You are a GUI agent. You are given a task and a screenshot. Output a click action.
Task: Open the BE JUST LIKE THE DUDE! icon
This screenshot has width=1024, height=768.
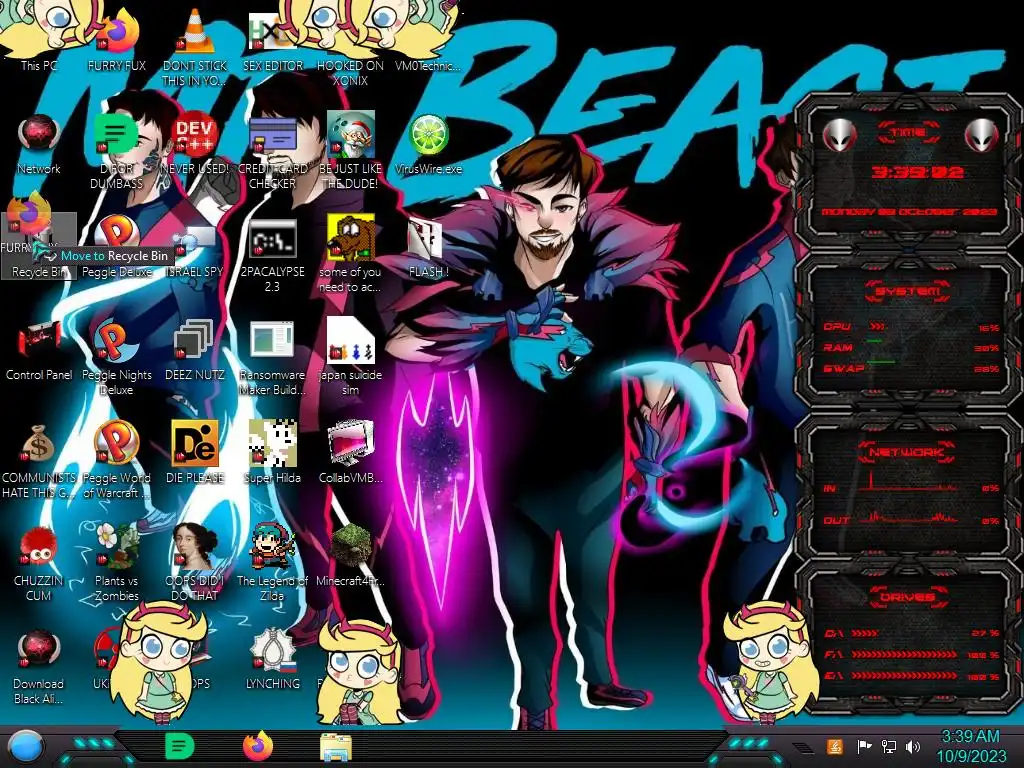pos(351,136)
